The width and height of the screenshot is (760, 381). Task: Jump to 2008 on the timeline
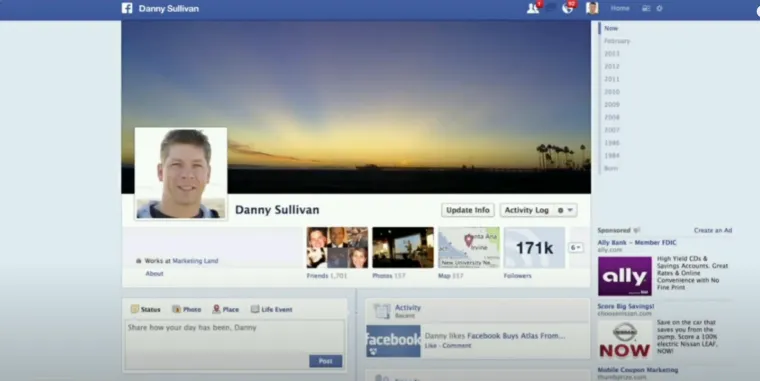[612, 117]
